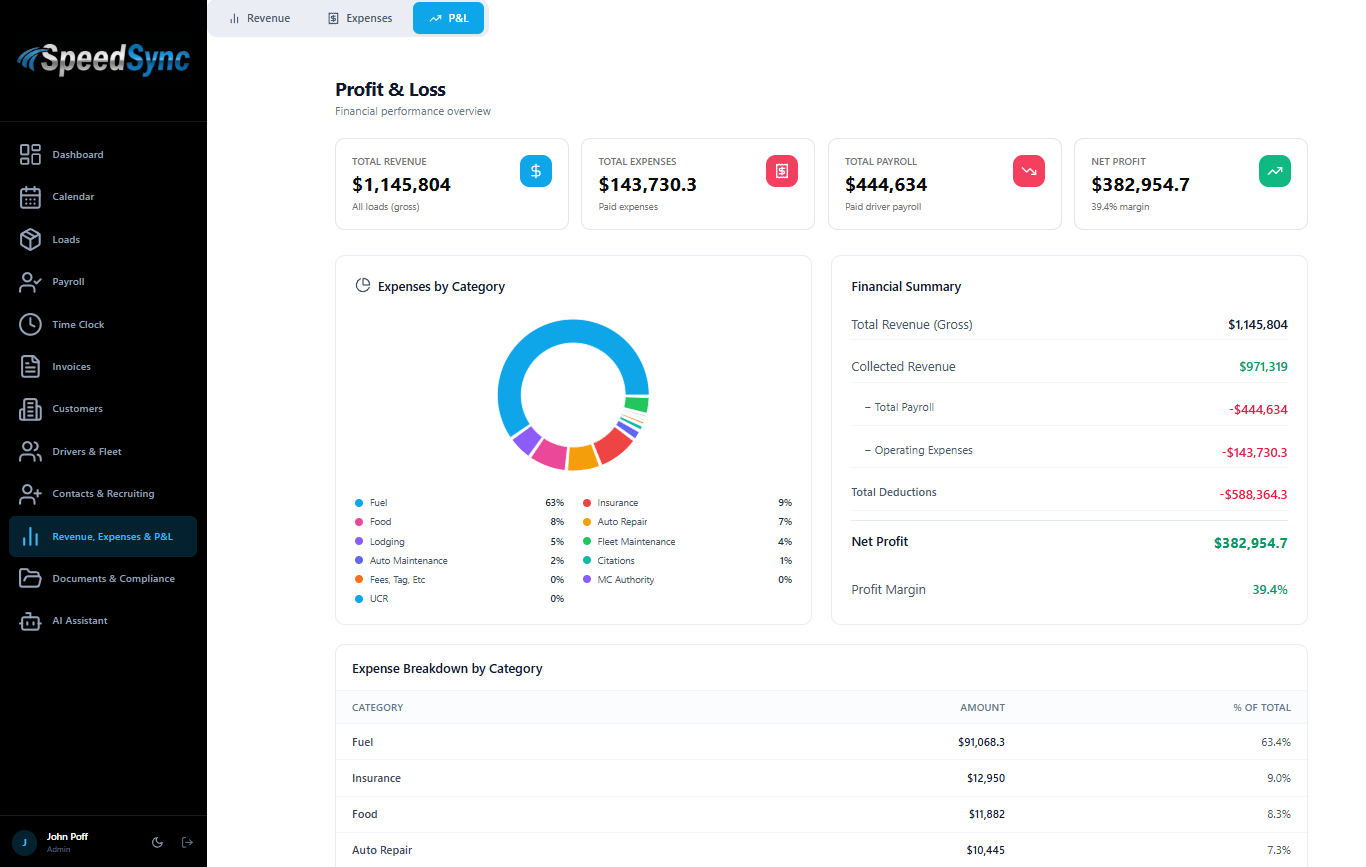1366x867 pixels.
Task: Click the John Poff avatar circle
Action: pos(24,842)
